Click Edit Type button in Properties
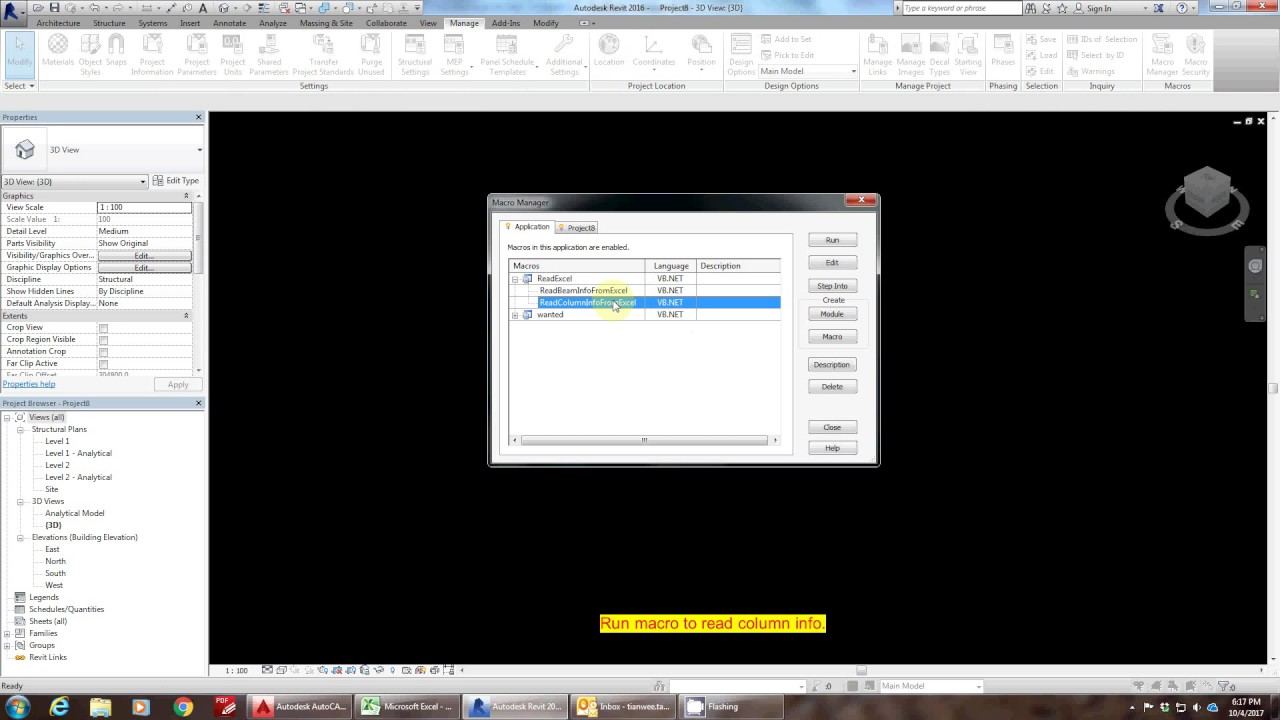The width and height of the screenshot is (1280, 720). point(176,181)
